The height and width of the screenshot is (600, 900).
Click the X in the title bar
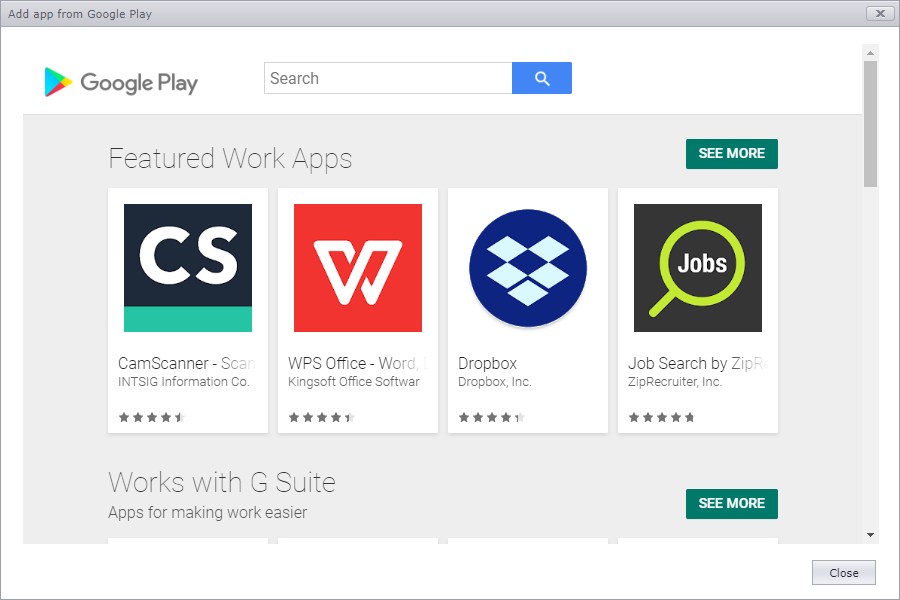coord(880,13)
